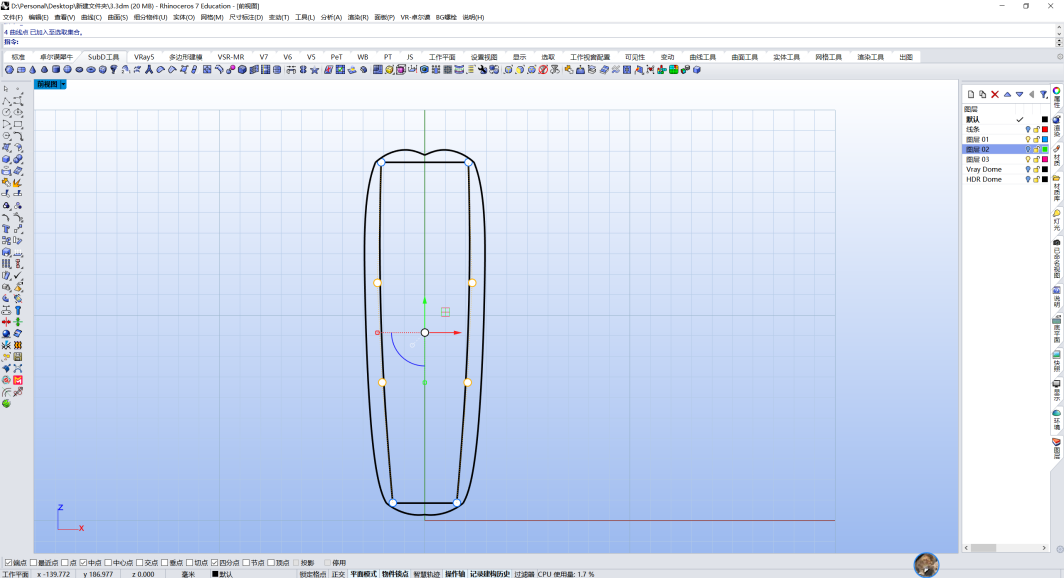Select the Vray Dome layer row
The height and width of the screenshot is (578, 1064).
(1006, 170)
